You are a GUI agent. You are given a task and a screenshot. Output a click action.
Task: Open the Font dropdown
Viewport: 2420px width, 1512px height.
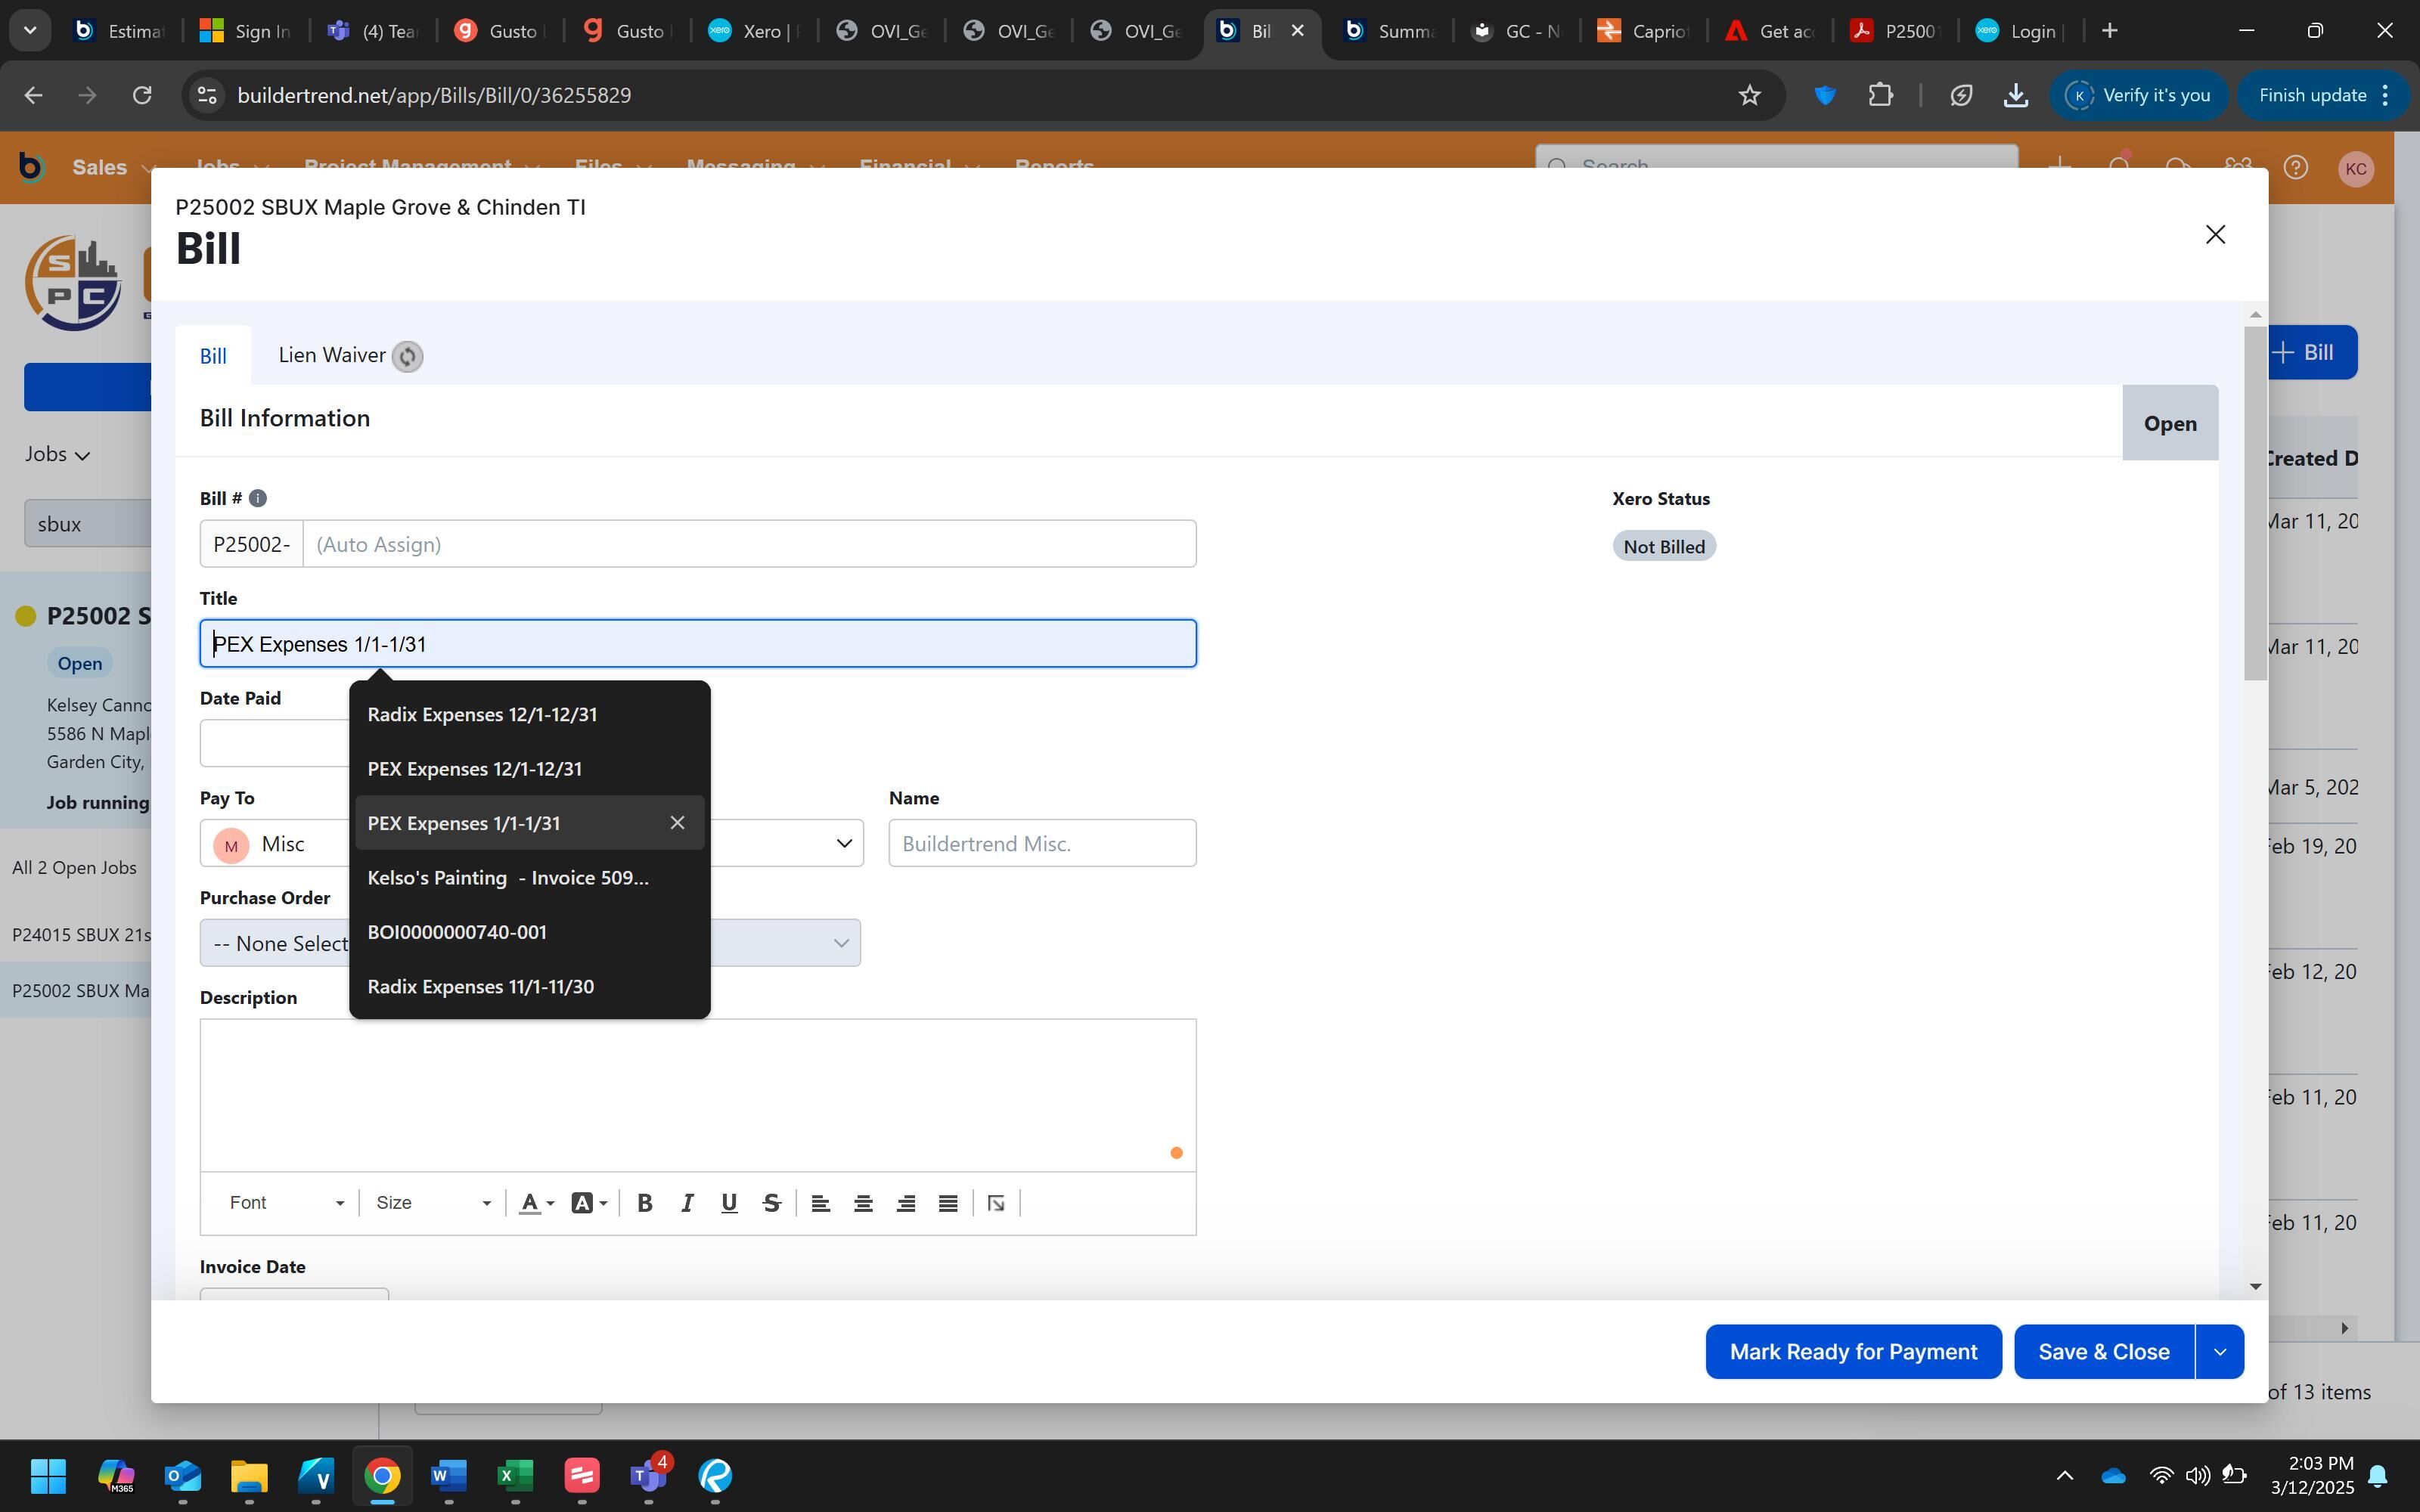tap(286, 1203)
